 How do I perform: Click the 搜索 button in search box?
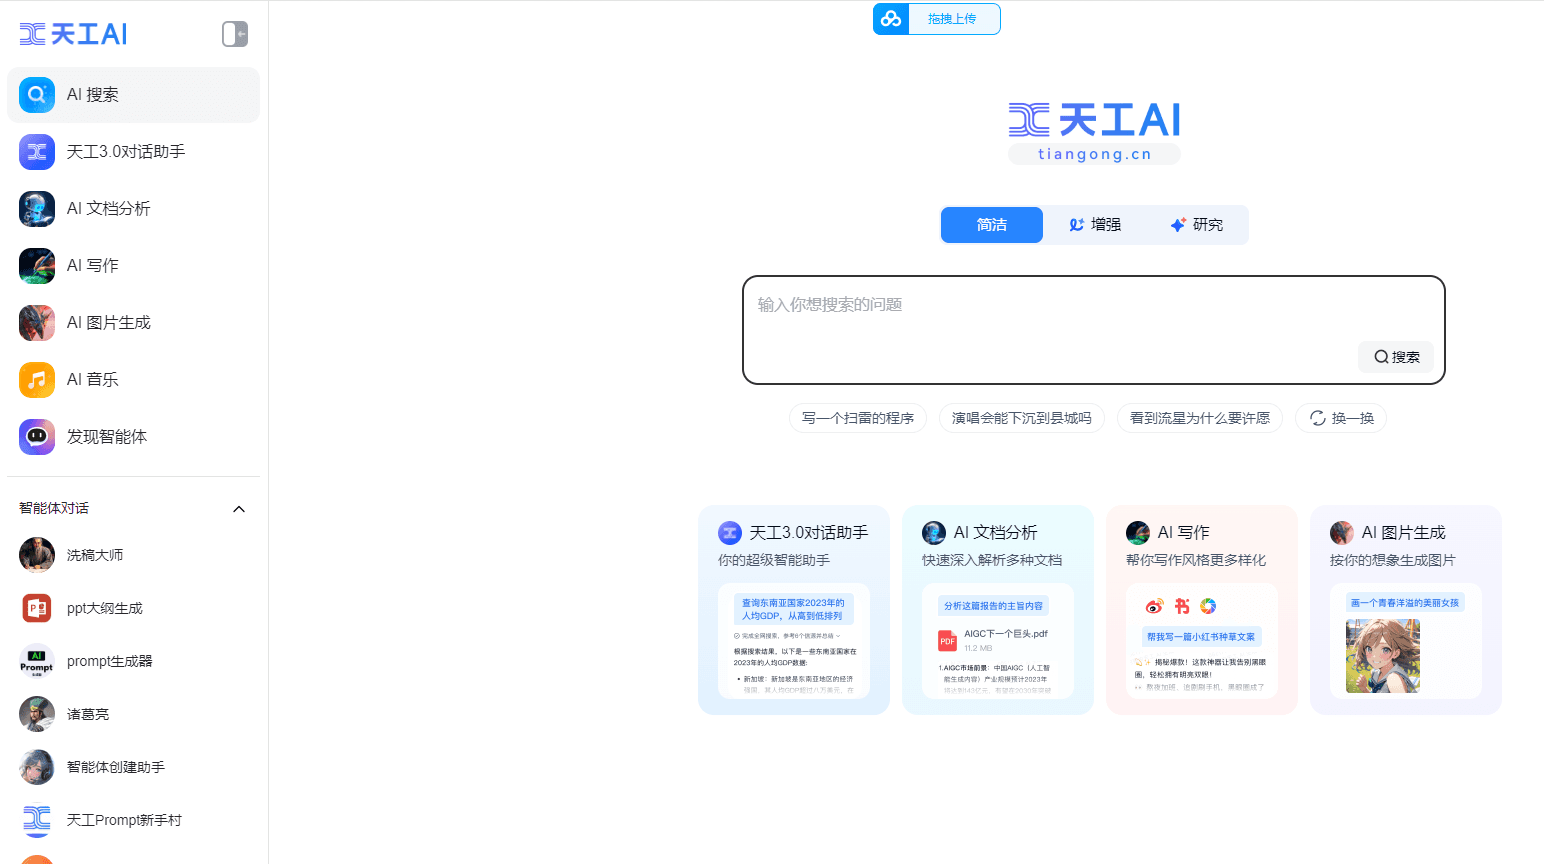1396,357
